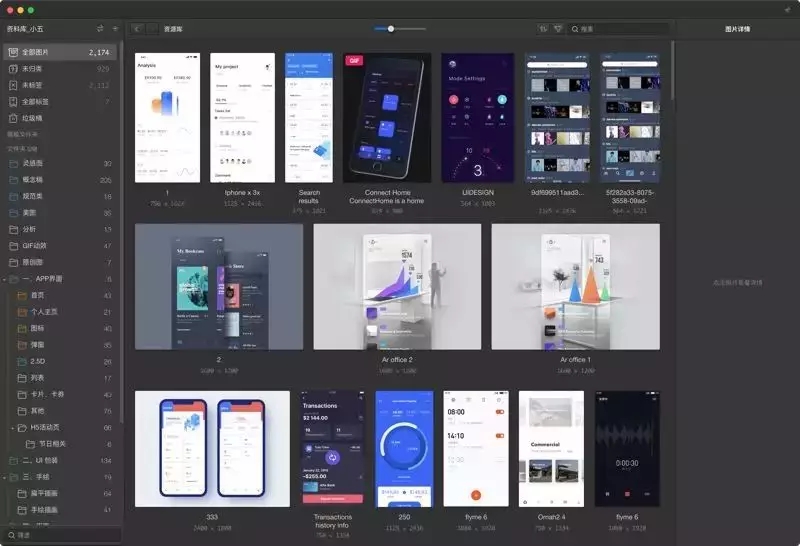
Task: Open the filter funnel icon
Action: point(559,29)
